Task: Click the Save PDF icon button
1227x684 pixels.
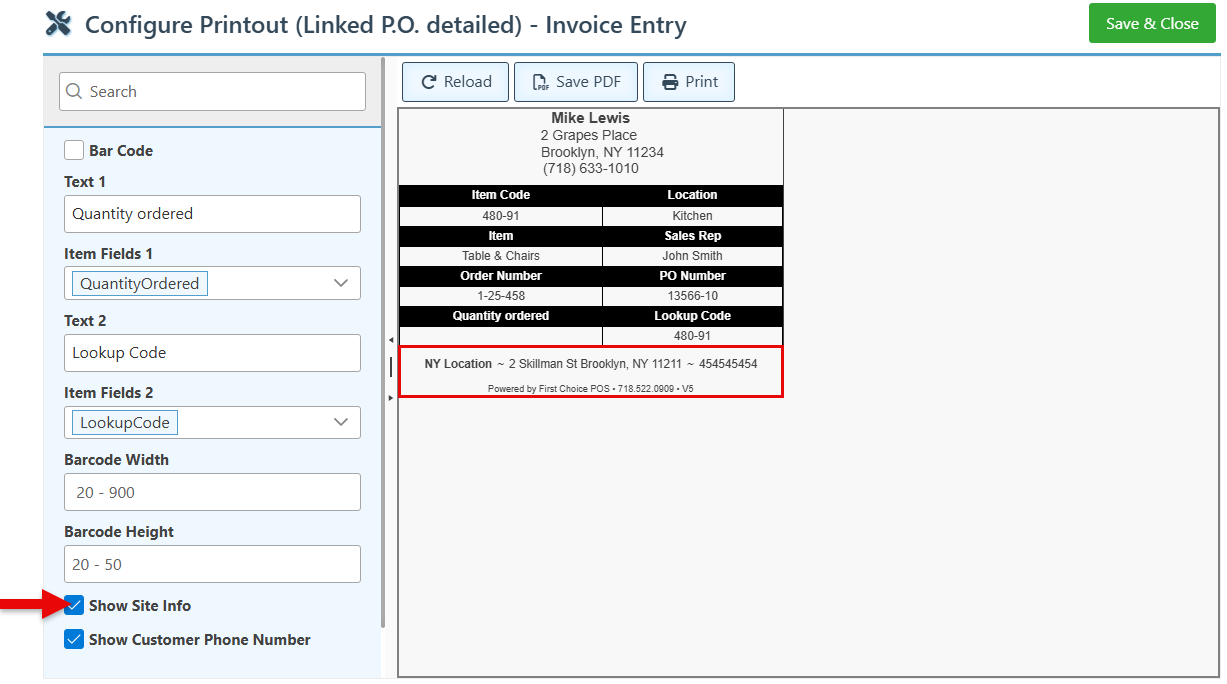Action: click(x=540, y=82)
